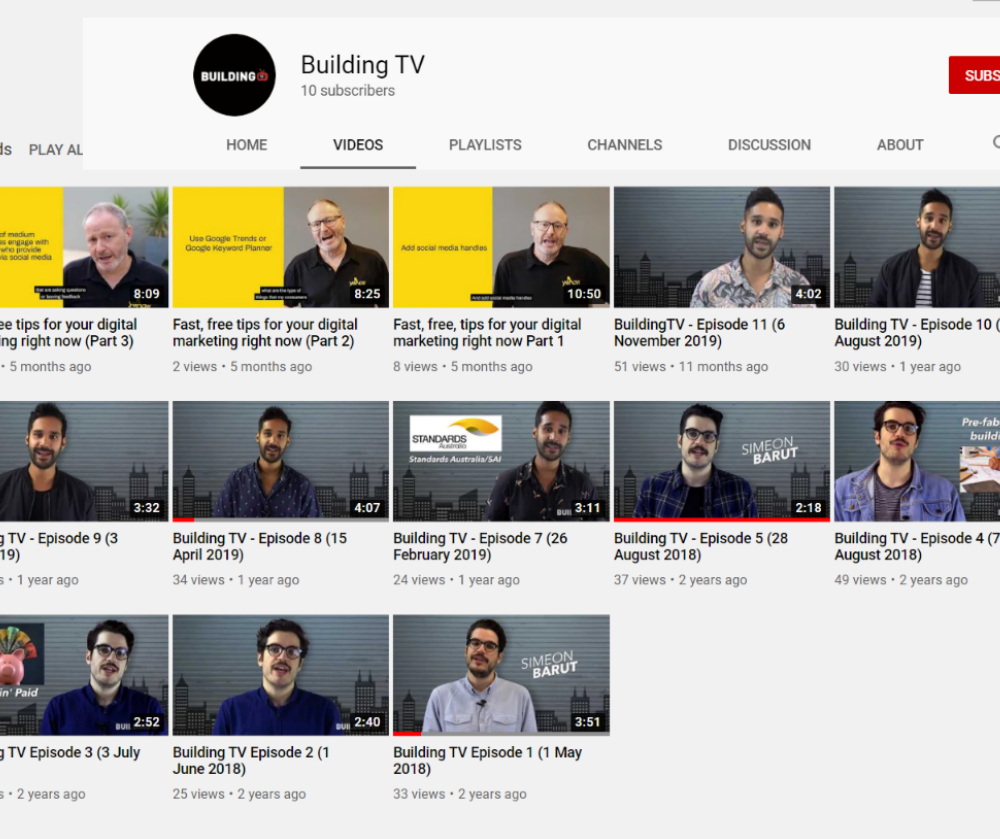Click title 'Building TV Episode 2 (1 June 2018)'
1000x839 pixels.
pos(251,761)
